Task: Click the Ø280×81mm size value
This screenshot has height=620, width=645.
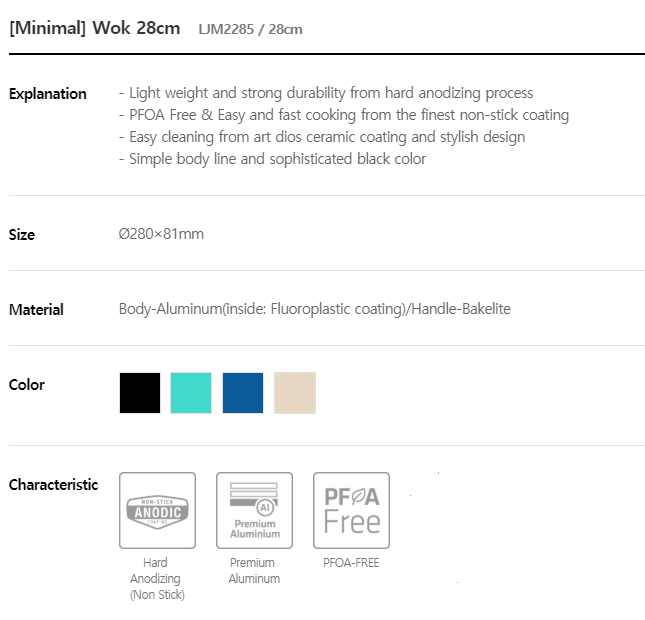Action: [x=161, y=234]
